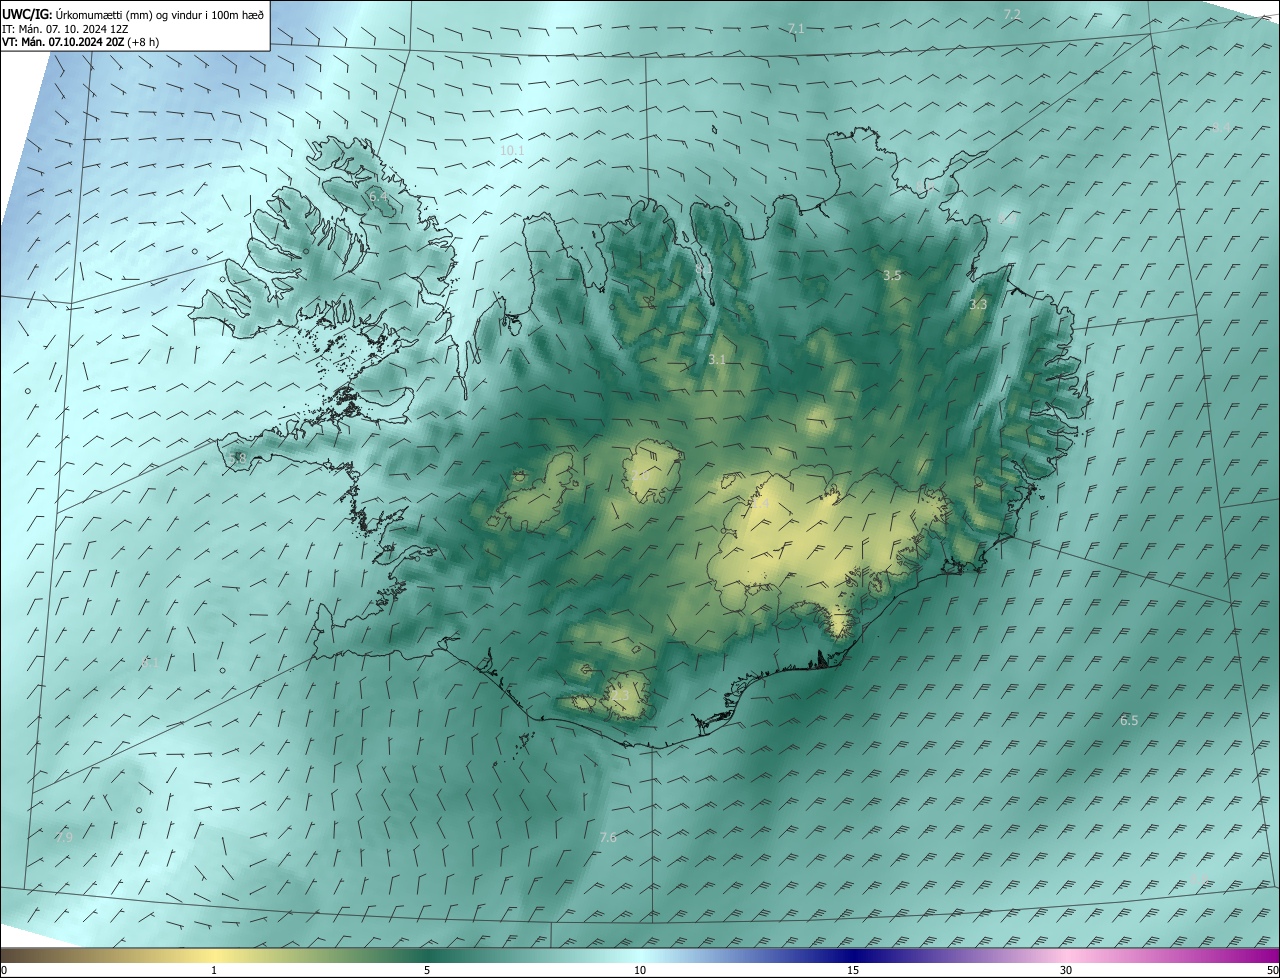The height and width of the screenshot is (978, 1280).
Task: Click the 3.3 value in northeast Iceland
Action: click(978, 304)
